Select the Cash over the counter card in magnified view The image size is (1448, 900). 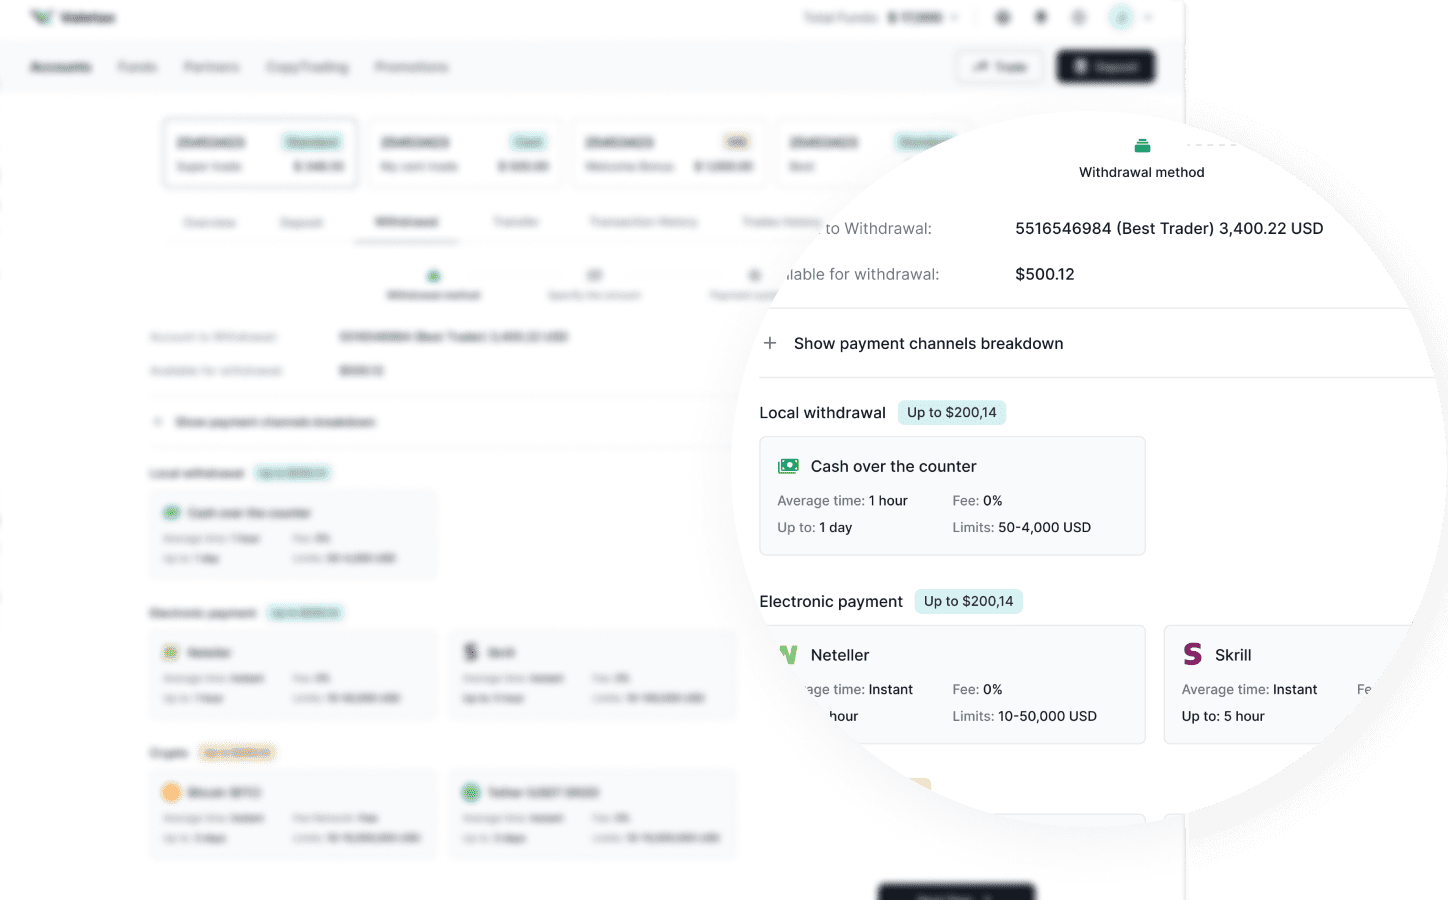(x=952, y=496)
